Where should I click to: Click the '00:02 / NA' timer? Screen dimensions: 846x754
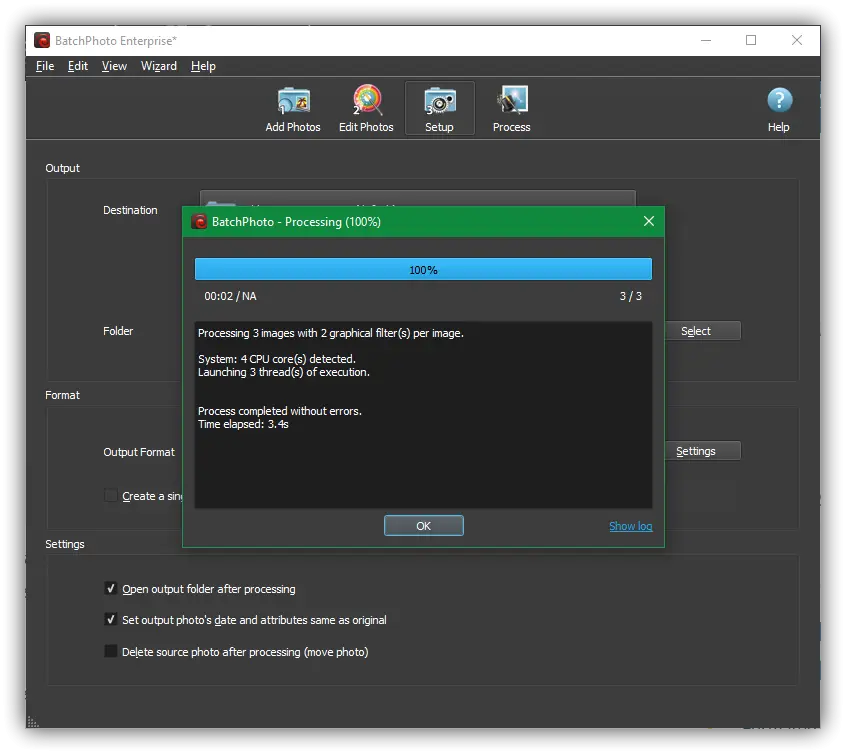[230, 296]
